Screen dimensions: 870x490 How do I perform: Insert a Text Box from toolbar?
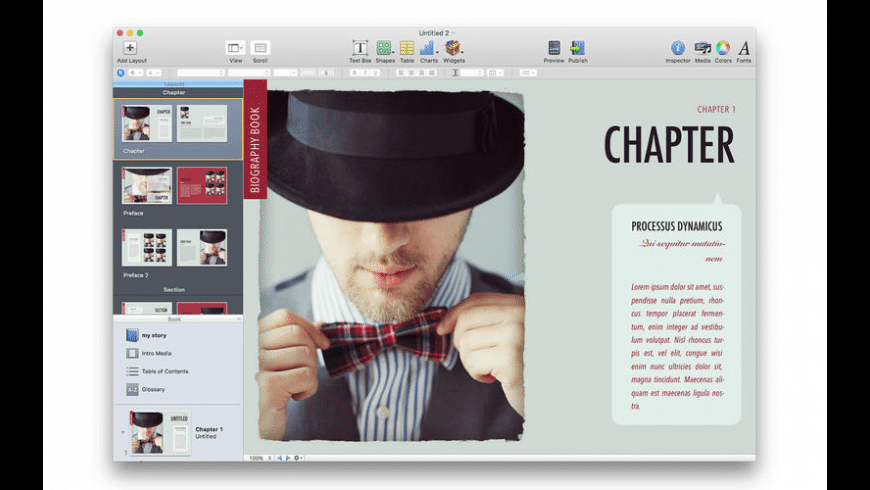click(x=360, y=48)
